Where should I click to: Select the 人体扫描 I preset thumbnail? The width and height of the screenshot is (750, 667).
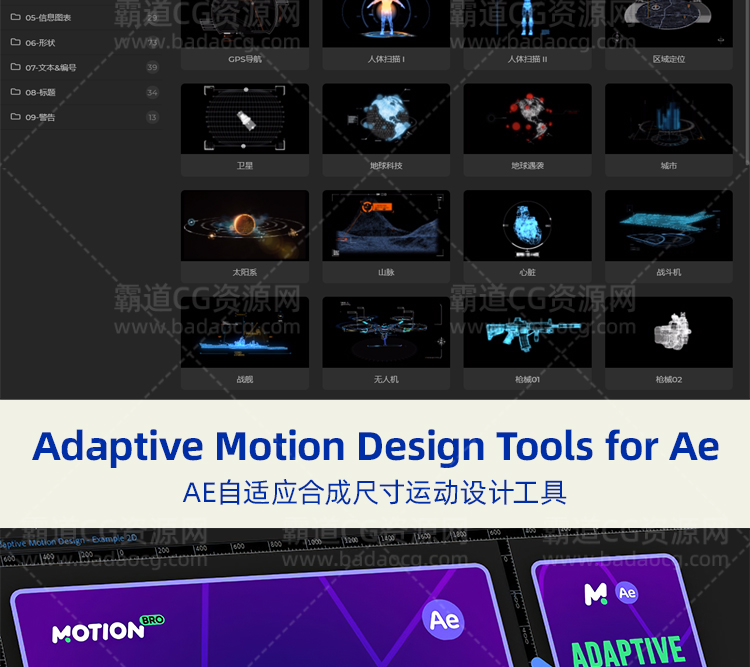click(386, 23)
